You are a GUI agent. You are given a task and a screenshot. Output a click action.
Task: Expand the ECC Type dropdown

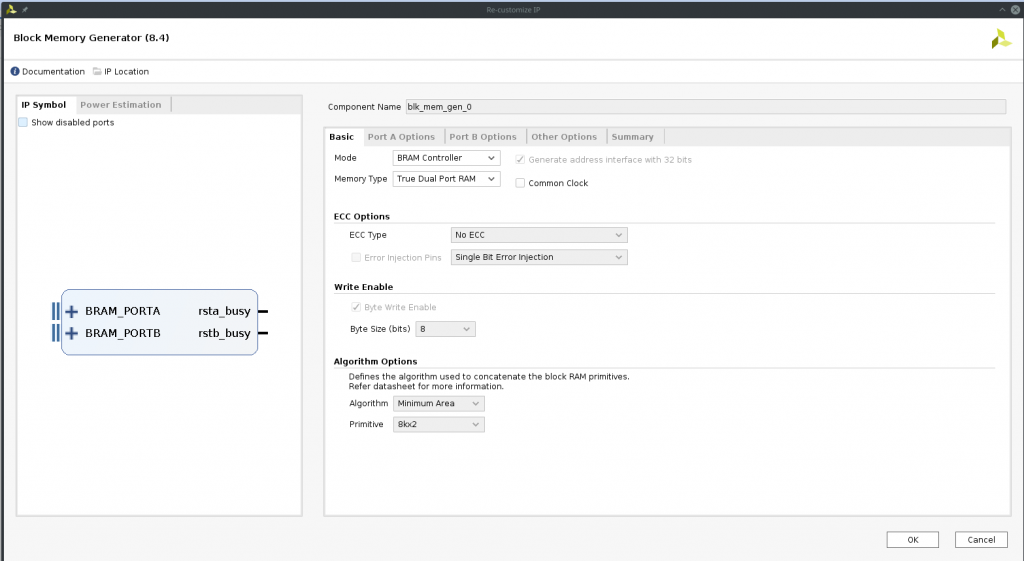click(x=539, y=235)
